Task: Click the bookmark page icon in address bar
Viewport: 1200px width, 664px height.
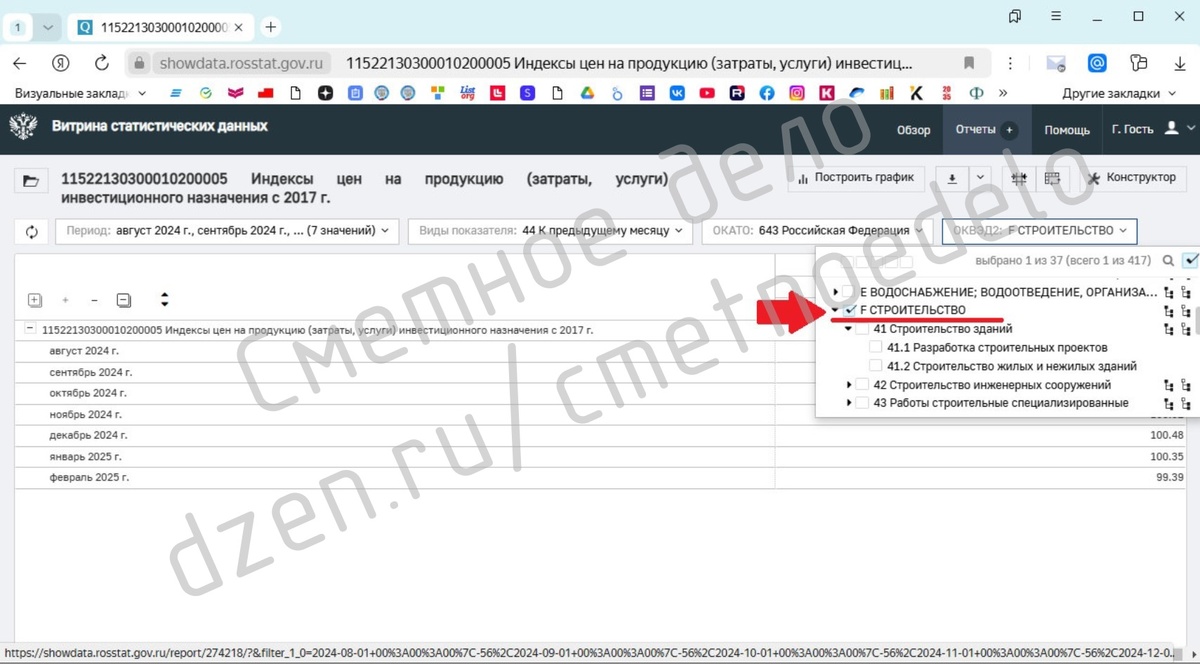Action: [x=970, y=63]
